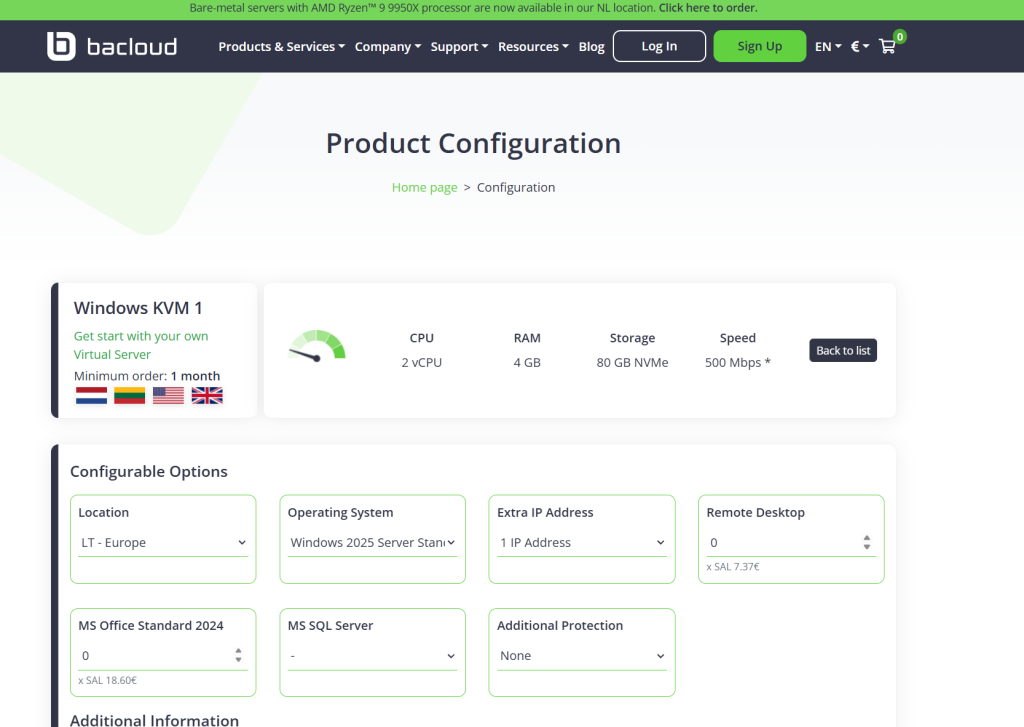The width and height of the screenshot is (1024, 727).
Task: Click the Back to list button
Action: click(x=843, y=351)
